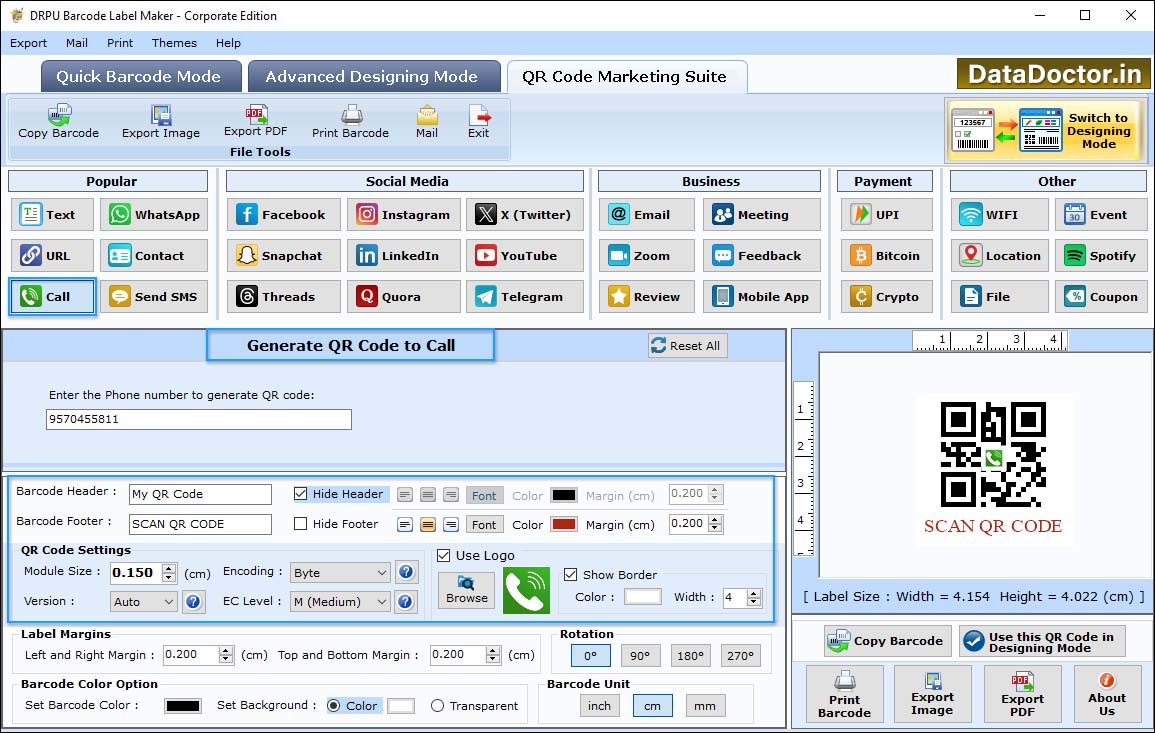
Task: Open help for the EC Level setting
Action: (405, 601)
